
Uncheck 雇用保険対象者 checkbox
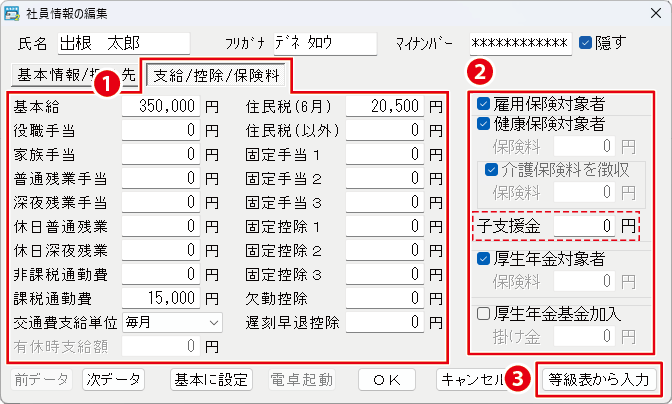click(484, 104)
